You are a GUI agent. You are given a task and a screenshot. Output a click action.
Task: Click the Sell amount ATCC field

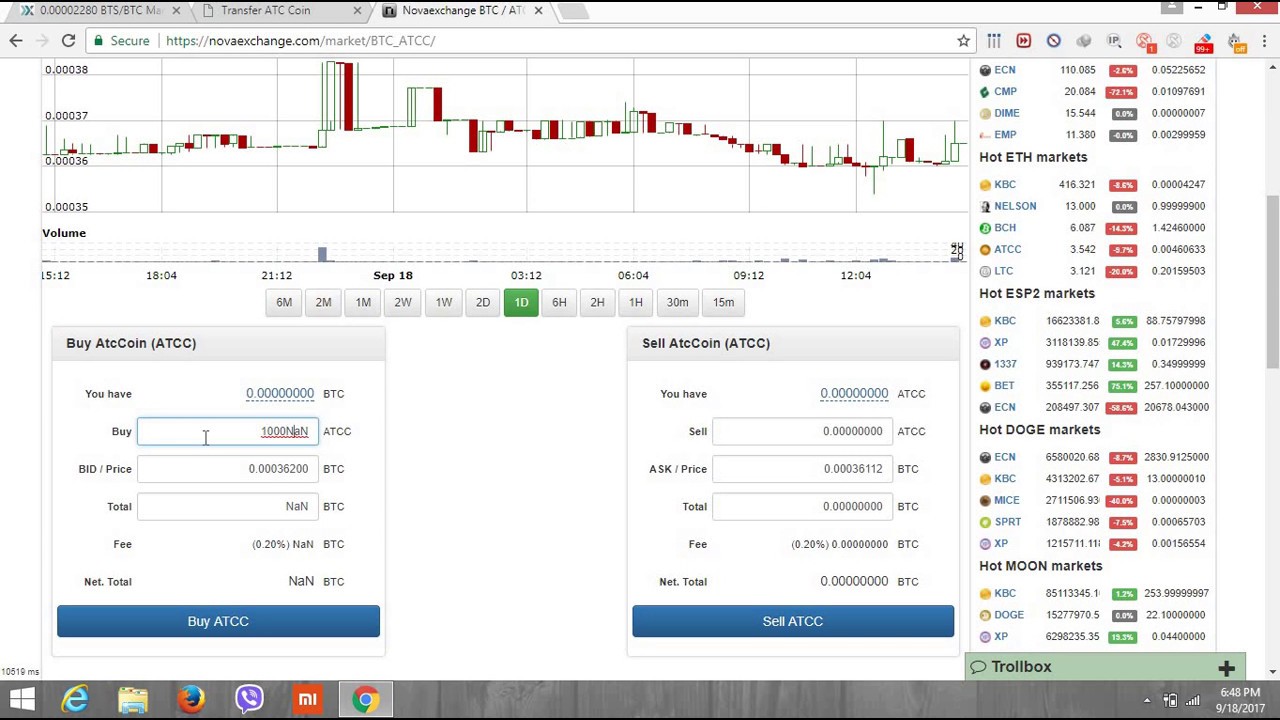[x=803, y=431]
